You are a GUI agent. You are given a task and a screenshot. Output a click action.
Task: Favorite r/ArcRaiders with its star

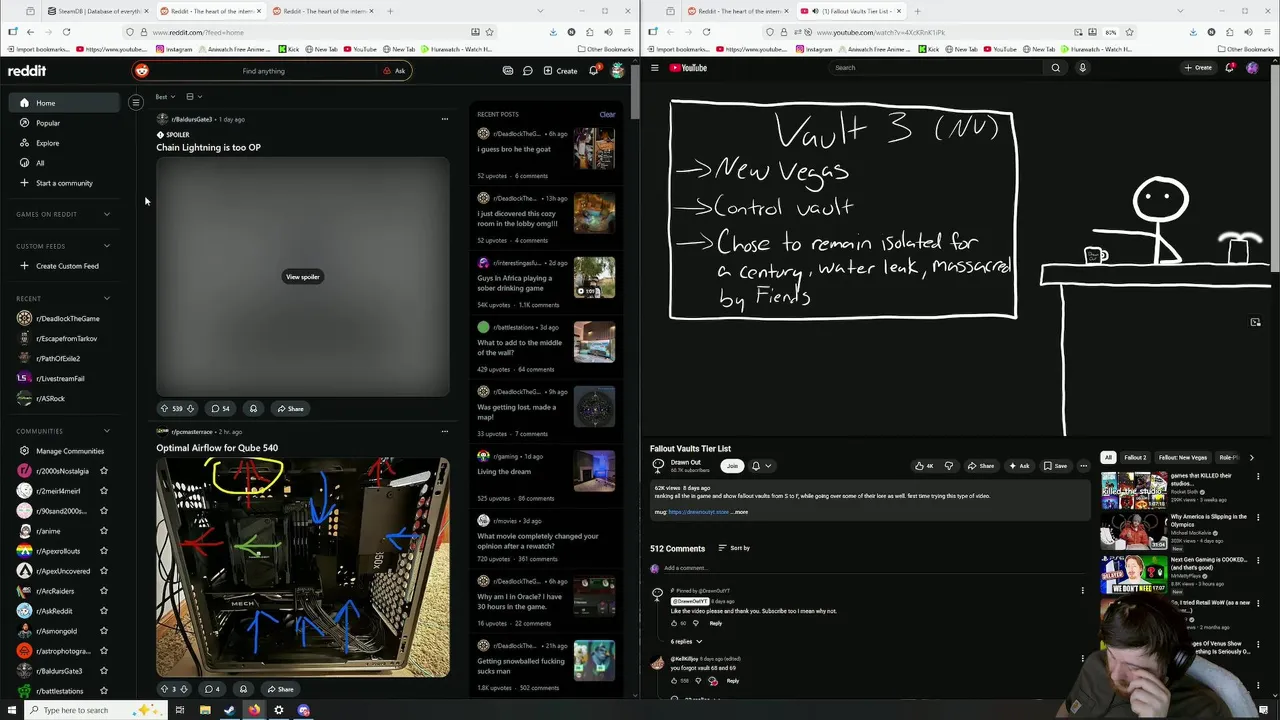(103, 591)
